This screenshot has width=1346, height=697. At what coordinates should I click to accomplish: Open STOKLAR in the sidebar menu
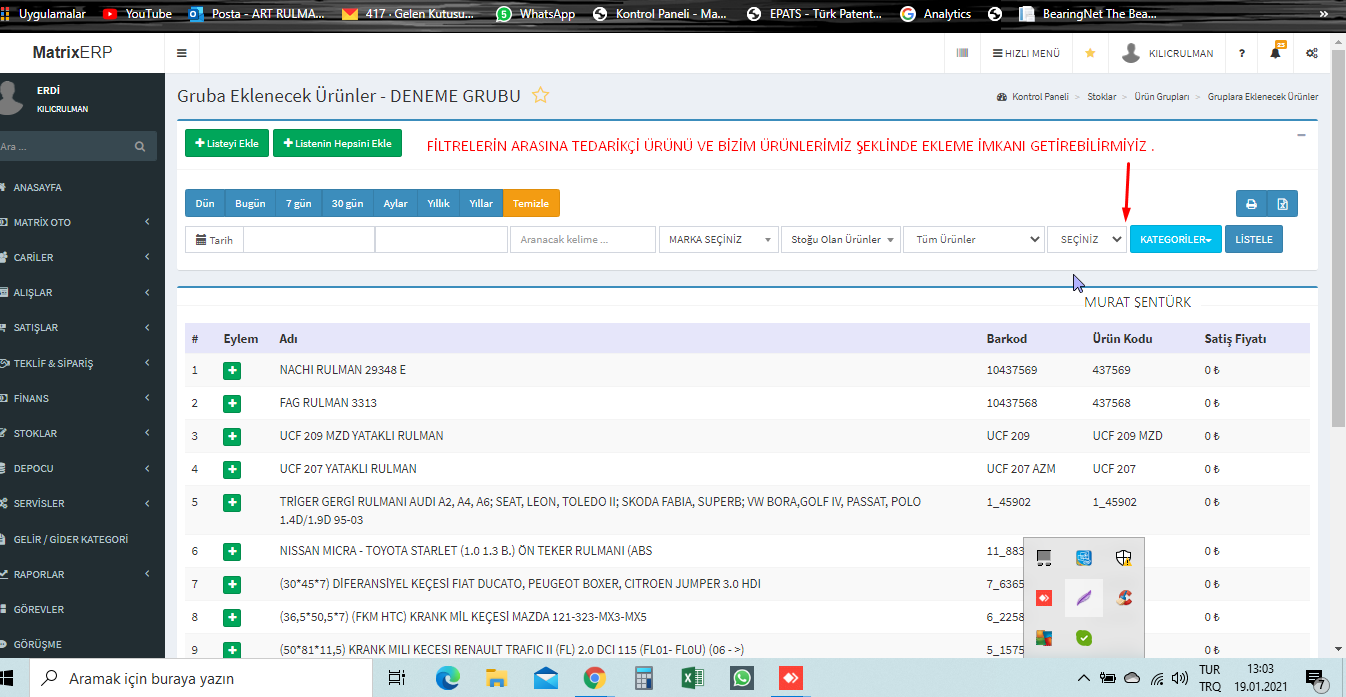(36, 434)
